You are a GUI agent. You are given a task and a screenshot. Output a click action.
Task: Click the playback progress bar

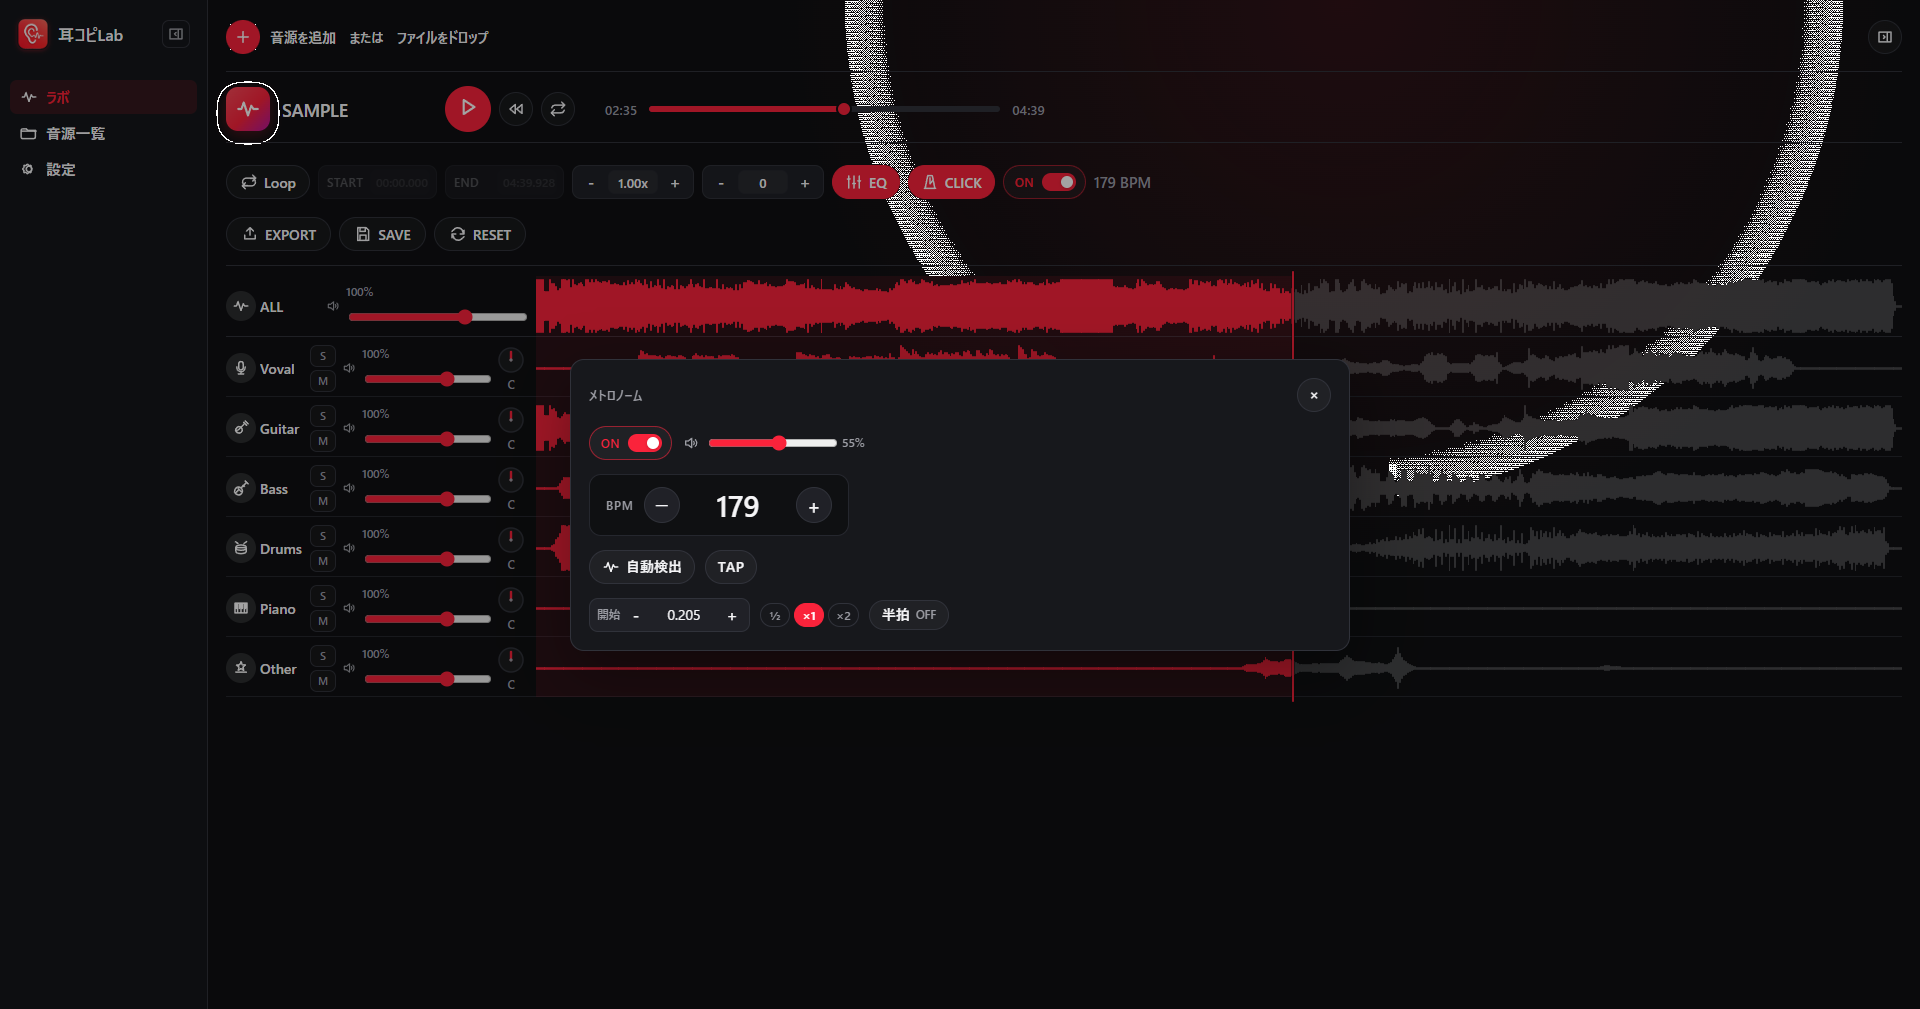(x=824, y=109)
